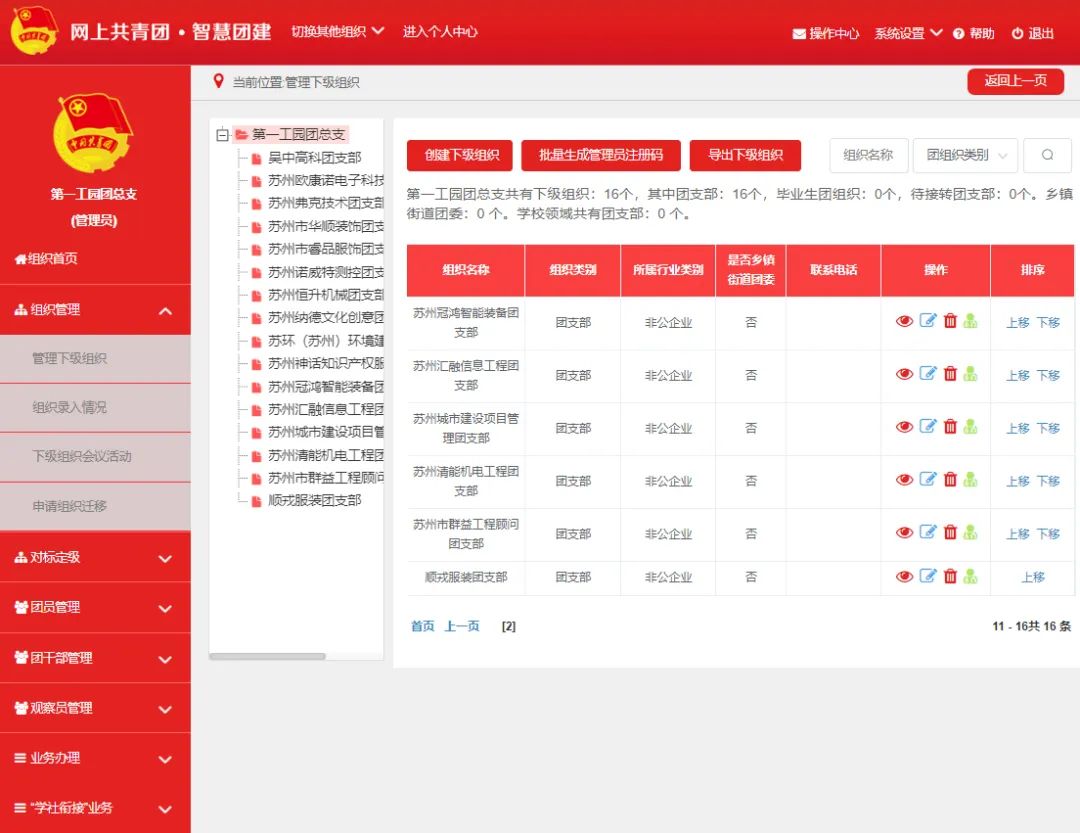1080x833 pixels.
Task: Expand the 团员管理 sidebar section
Action: [x=95, y=607]
